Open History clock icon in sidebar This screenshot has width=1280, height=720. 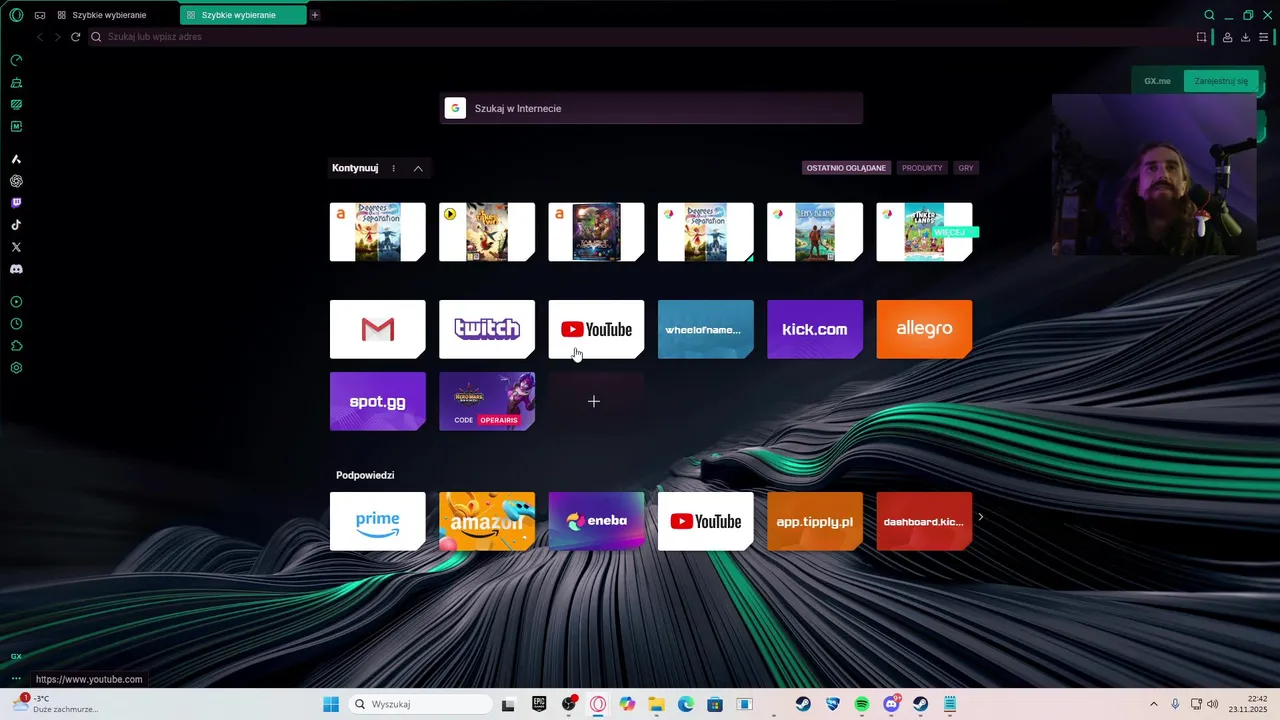[x=16, y=324]
